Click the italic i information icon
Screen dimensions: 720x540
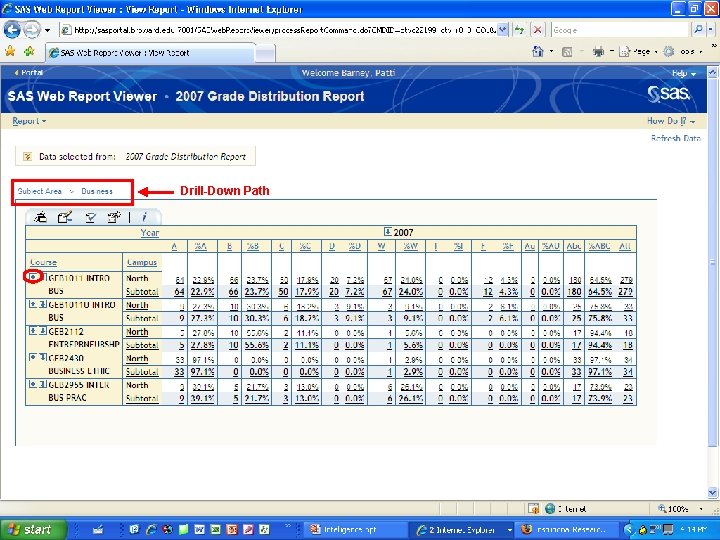click(144, 217)
